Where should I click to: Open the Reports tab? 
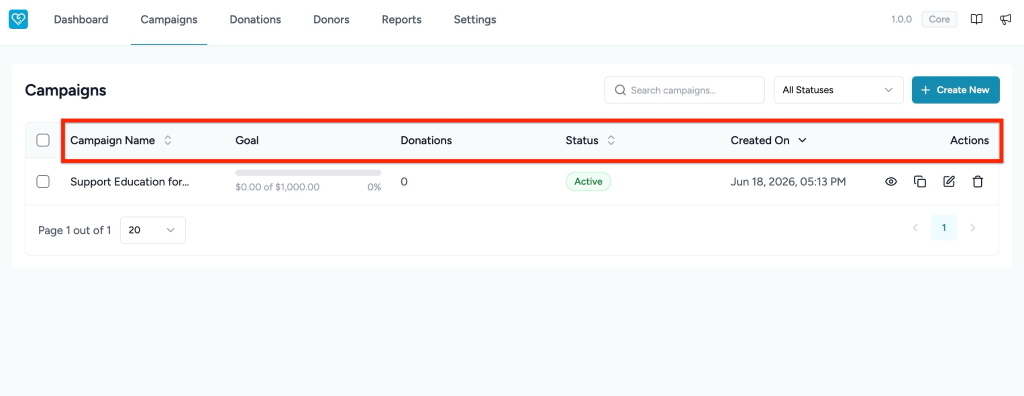coord(402,20)
